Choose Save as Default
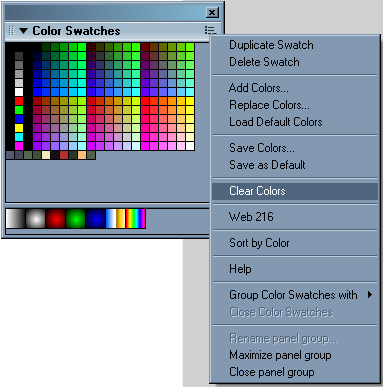The width and height of the screenshot is (383, 387). coord(267,165)
